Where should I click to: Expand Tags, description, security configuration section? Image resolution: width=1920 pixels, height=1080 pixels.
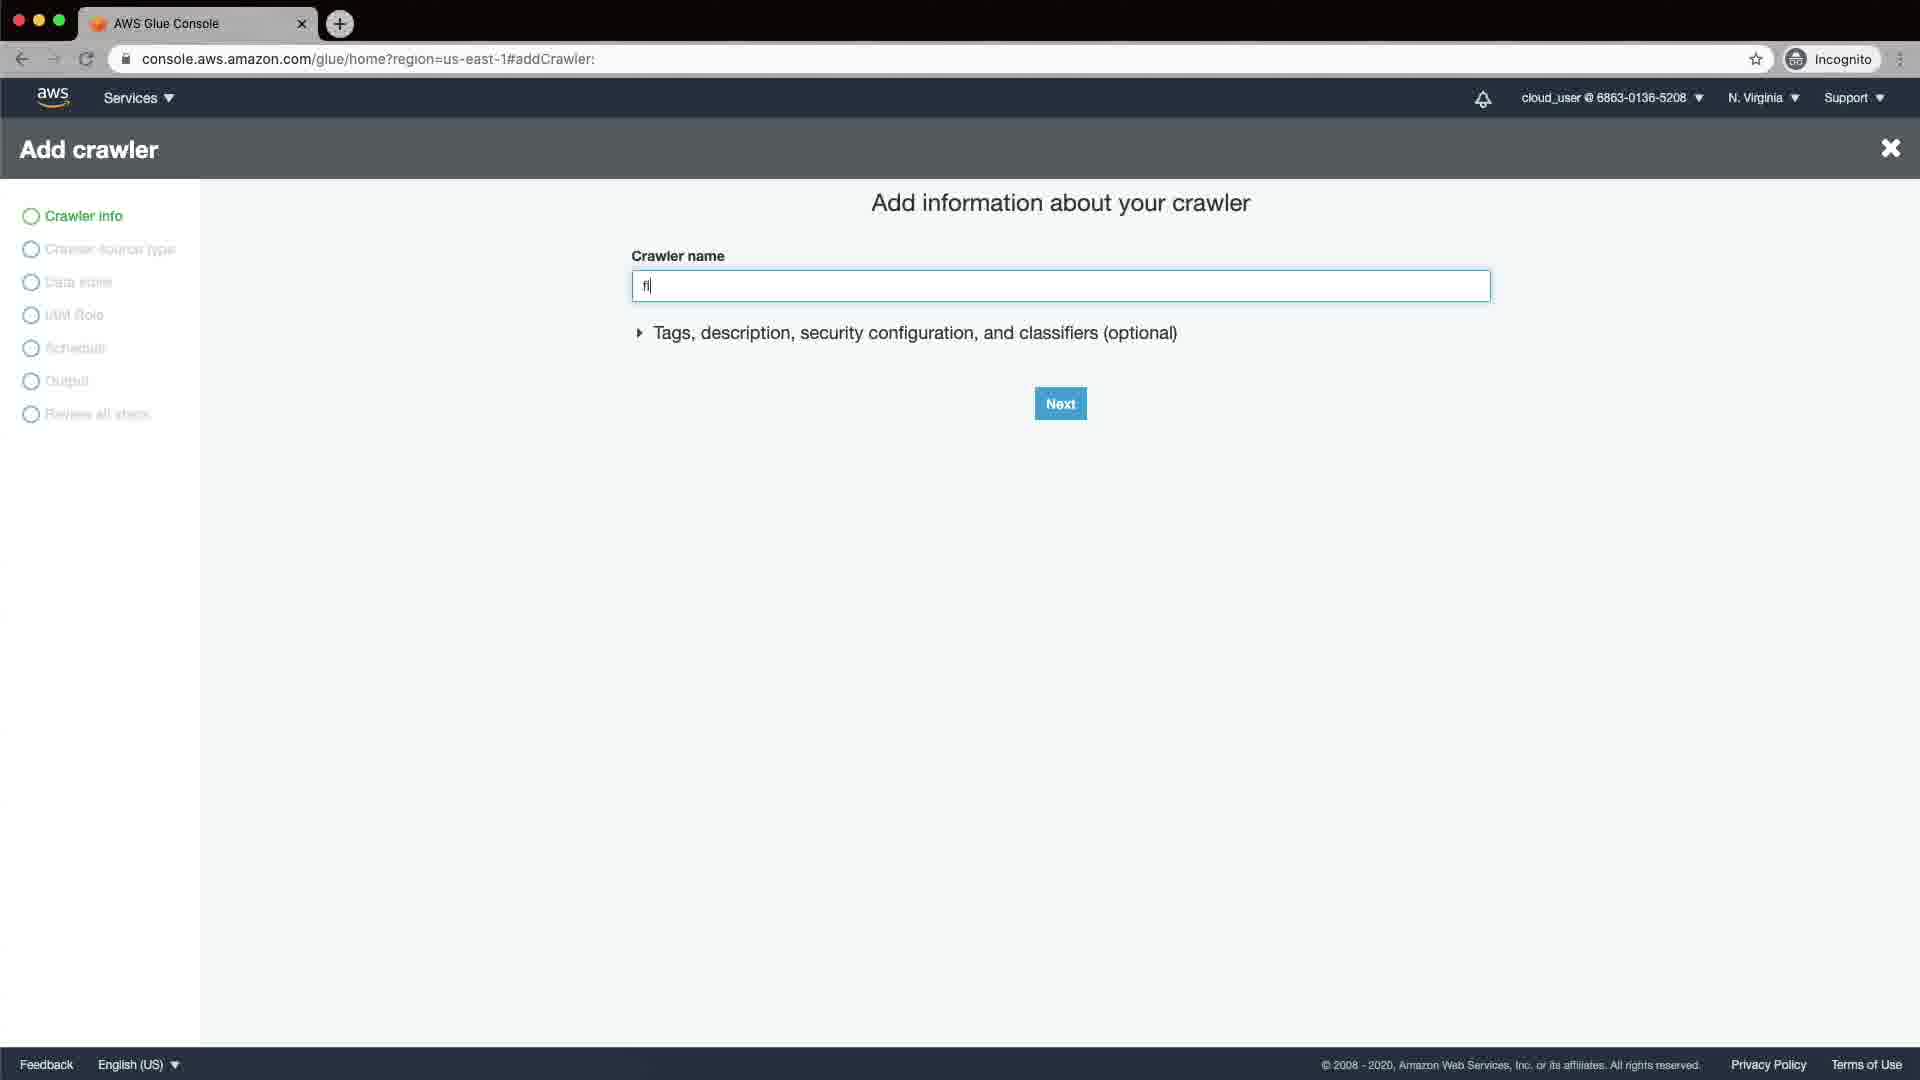(x=913, y=333)
